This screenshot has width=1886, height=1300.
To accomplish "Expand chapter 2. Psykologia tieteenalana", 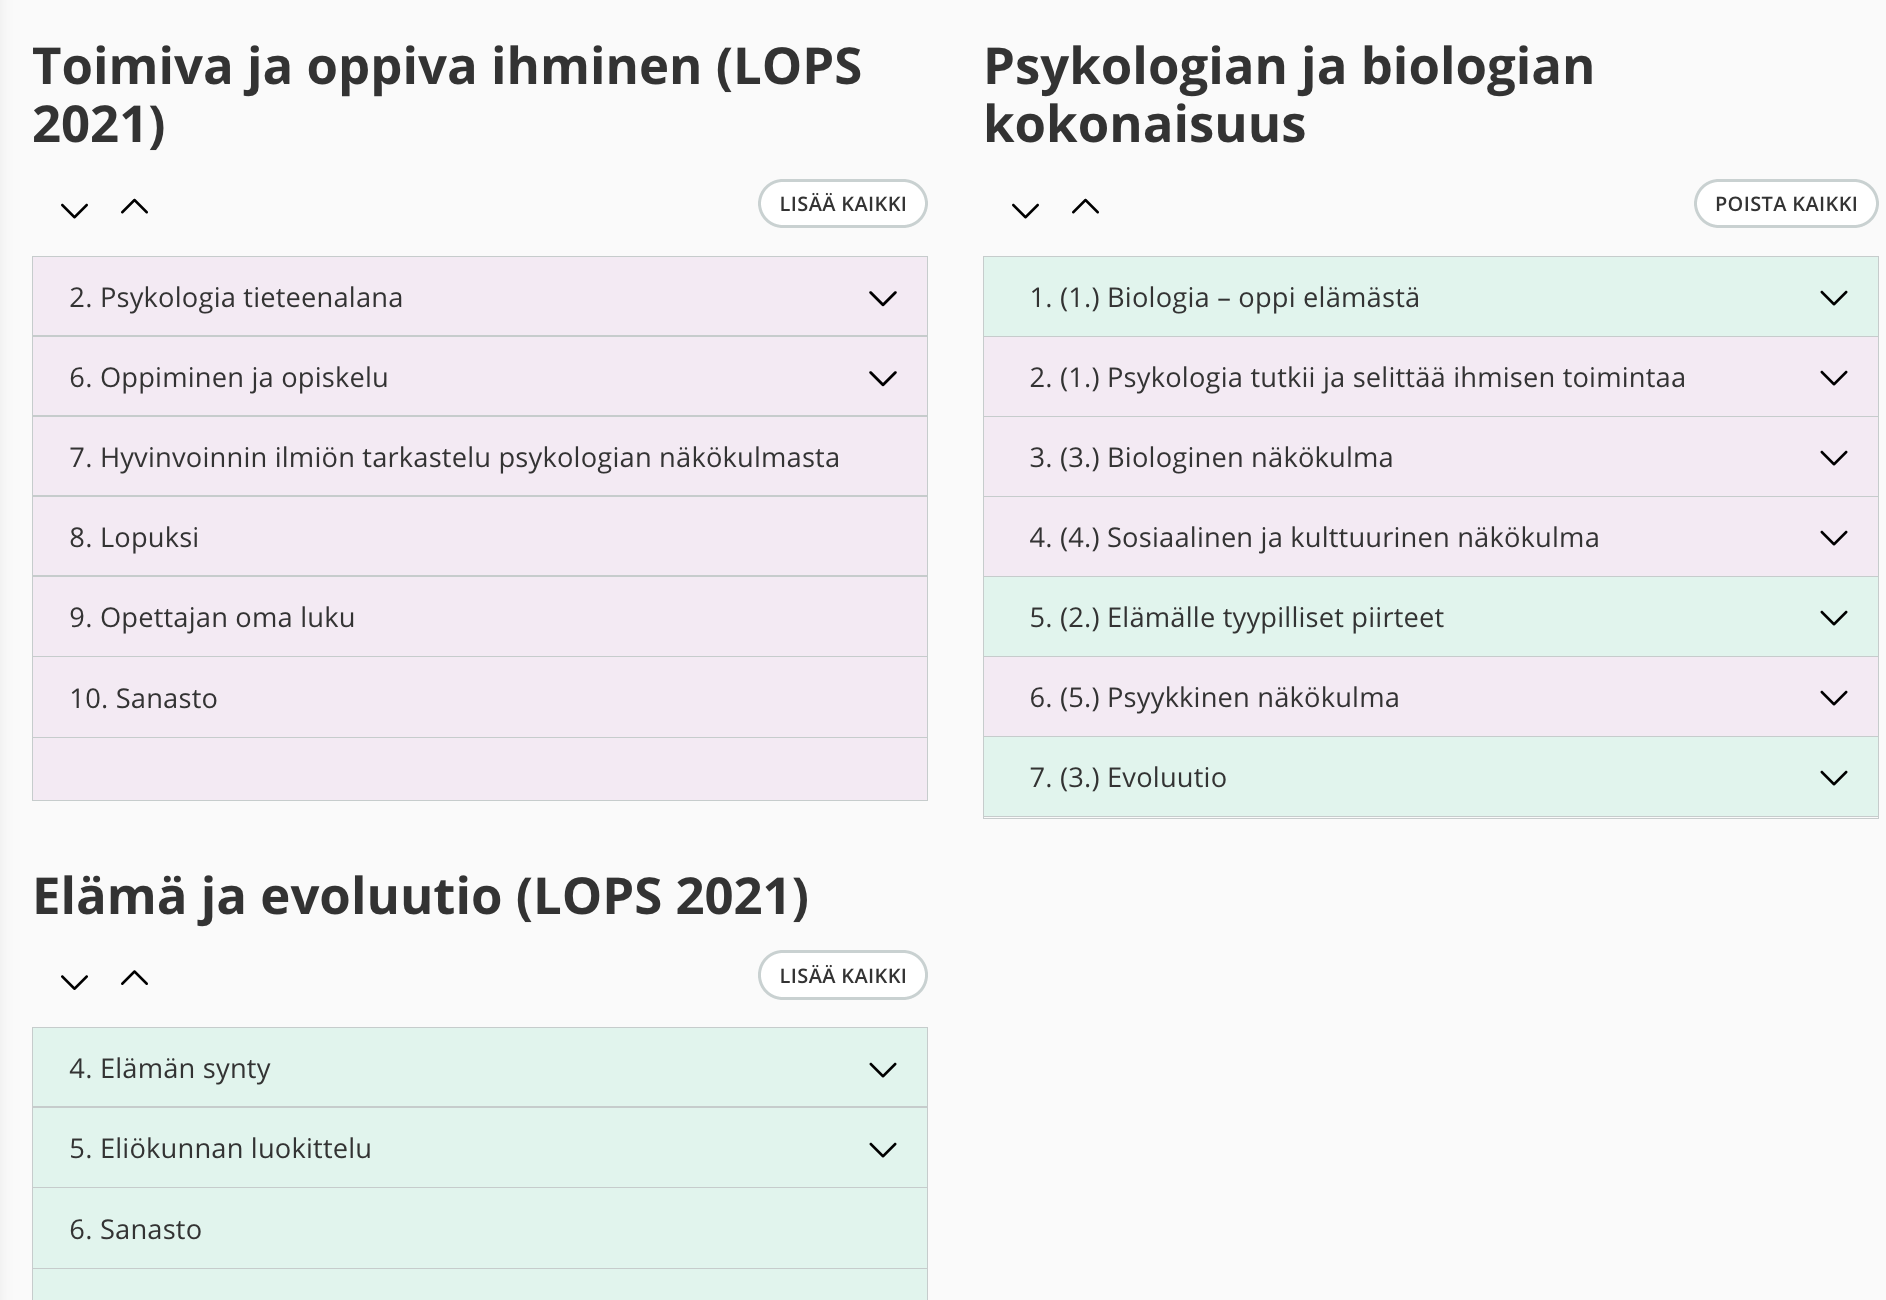I will pyautogui.click(x=882, y=298).
